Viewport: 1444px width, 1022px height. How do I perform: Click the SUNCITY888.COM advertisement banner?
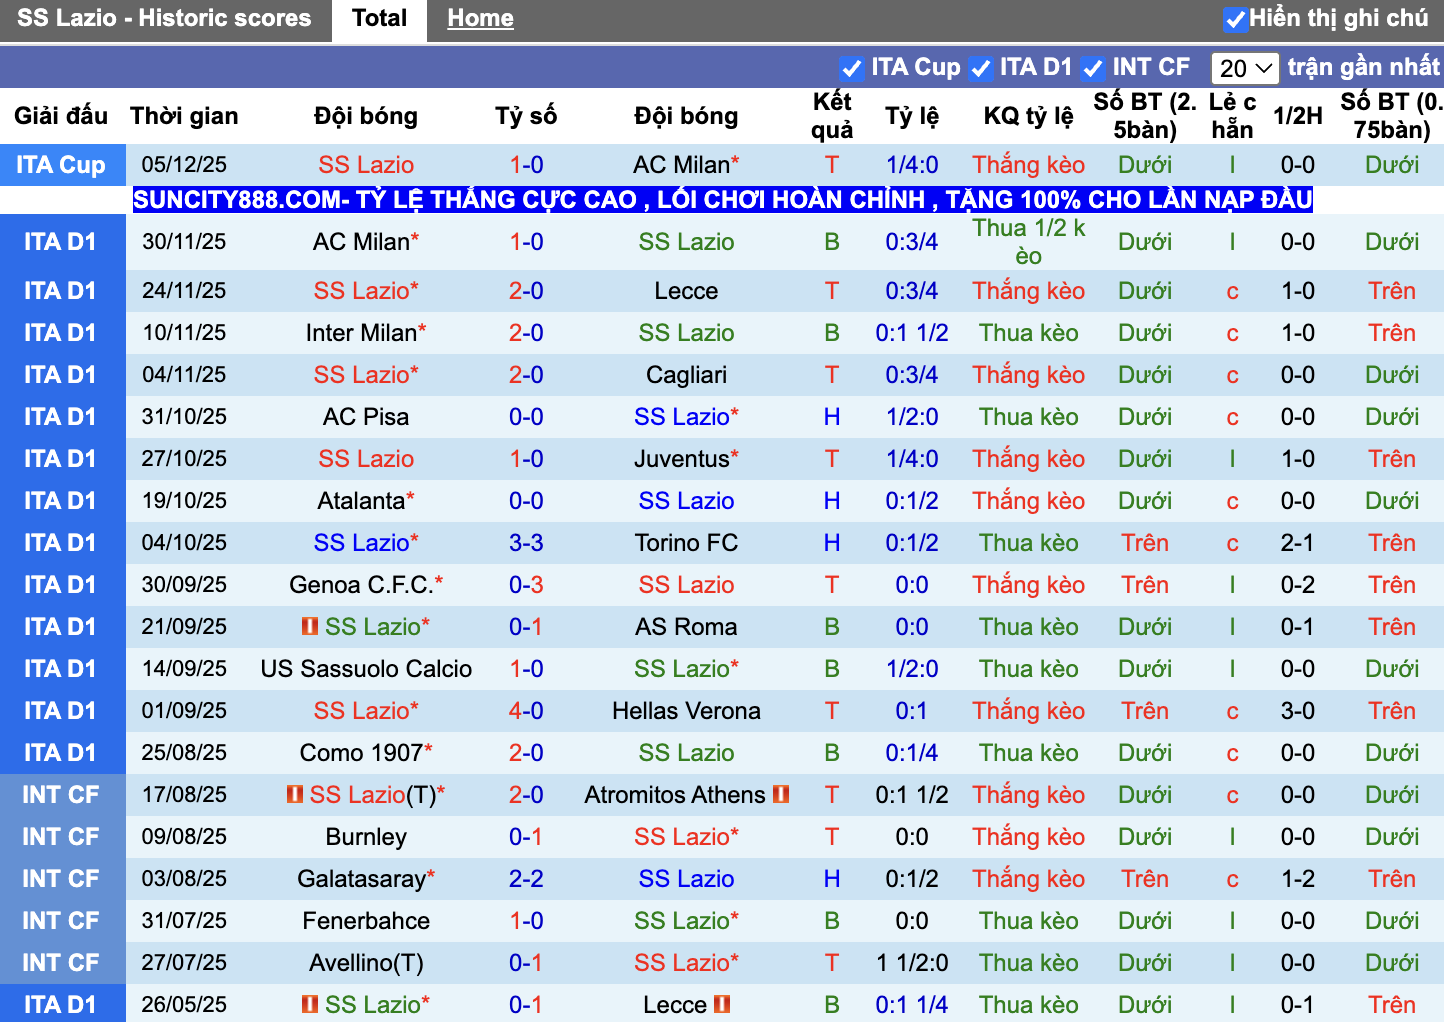click(722, 200)
